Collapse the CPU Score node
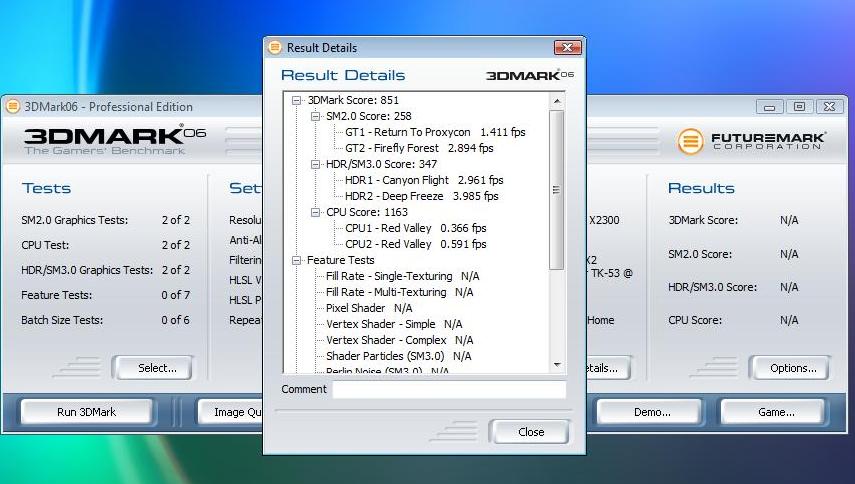The image size is (855, 484). (x=316, y=212)
